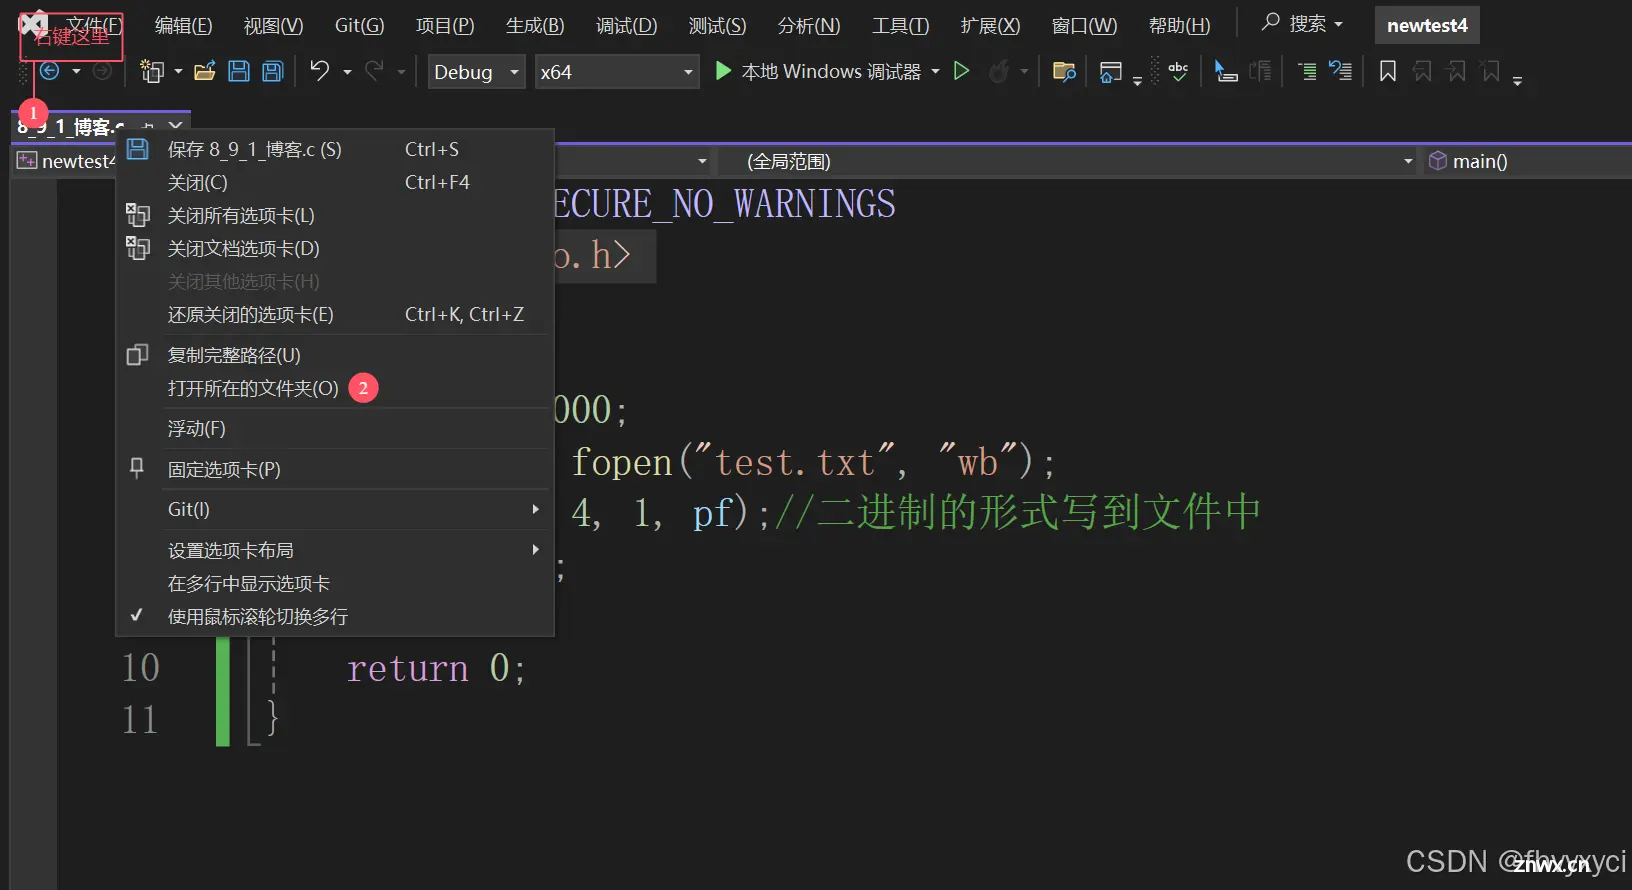This screenshot has height=890, width=1632.
Task: Click the hot reload flame icon
Action: (998, 71)
